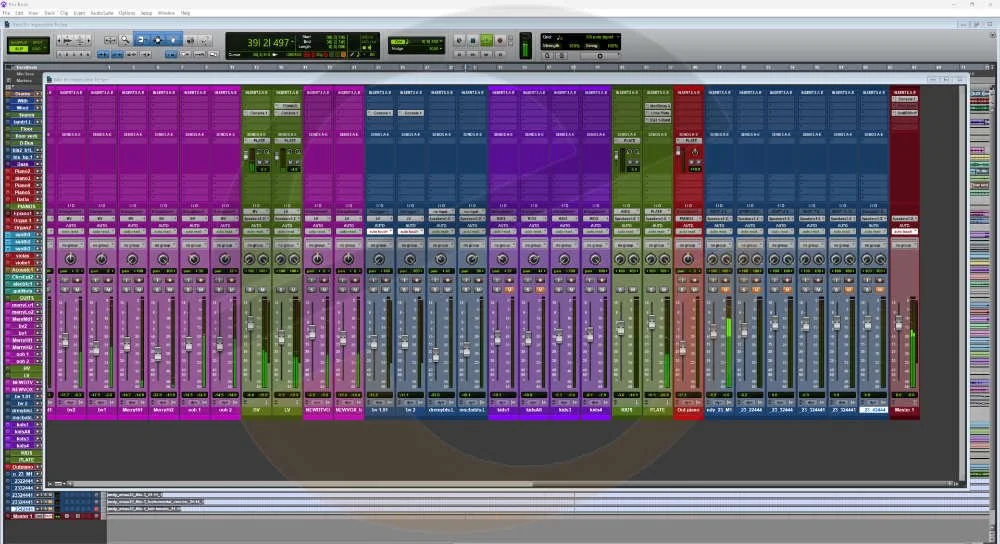Solo the ooh 1 channel strip
The height and width of the screenshot is (544, 1000).
point(189,289)
